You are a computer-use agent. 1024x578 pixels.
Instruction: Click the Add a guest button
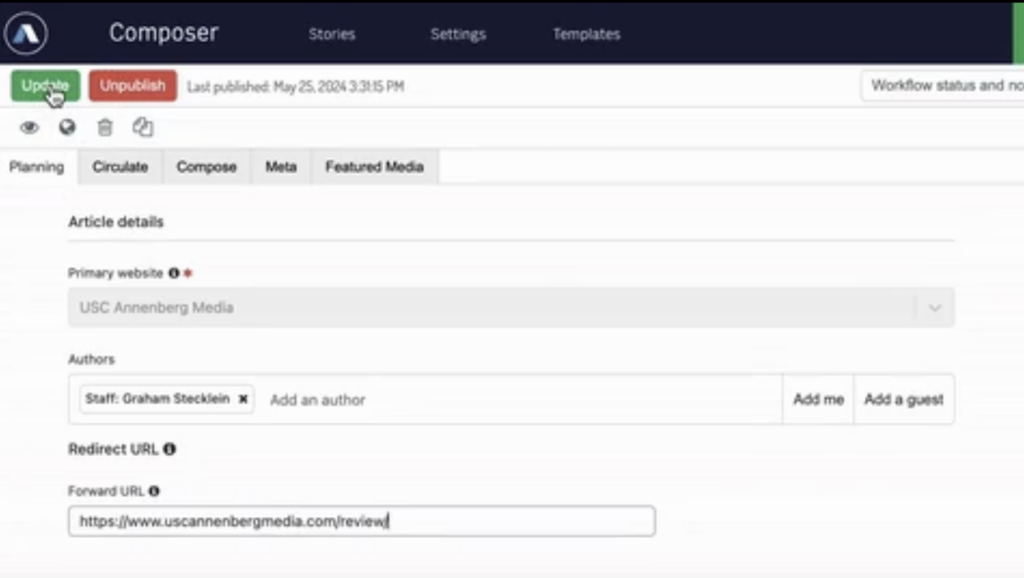[904, 399]
